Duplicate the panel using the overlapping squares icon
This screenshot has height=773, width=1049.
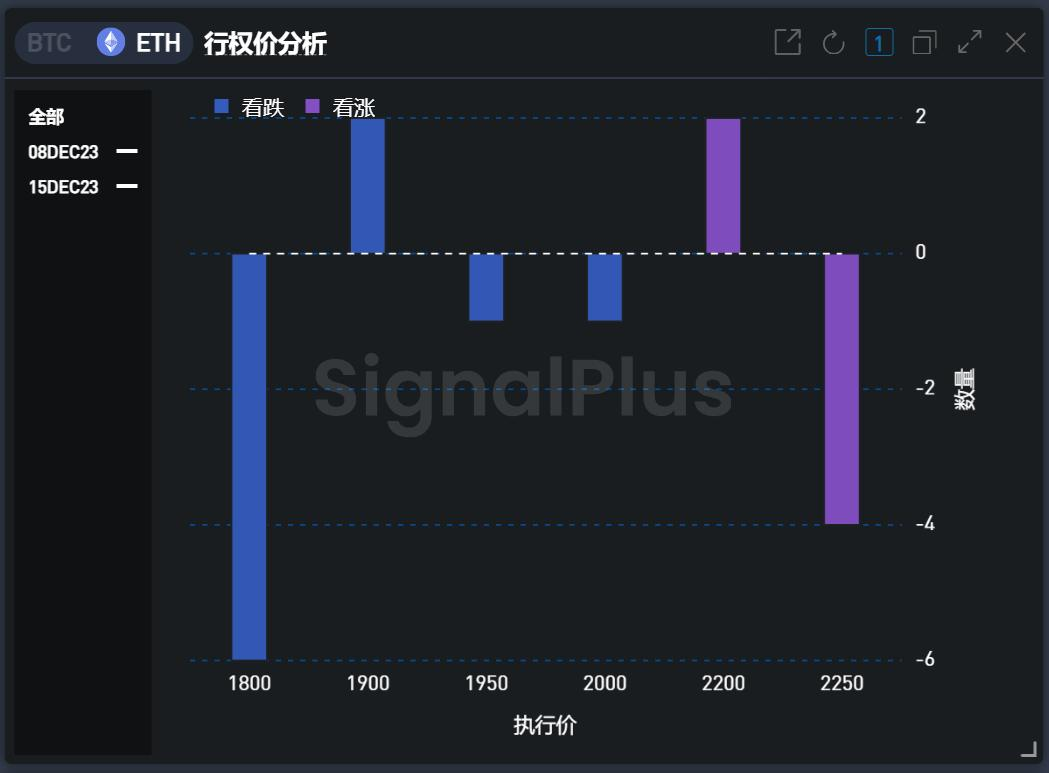924,42
